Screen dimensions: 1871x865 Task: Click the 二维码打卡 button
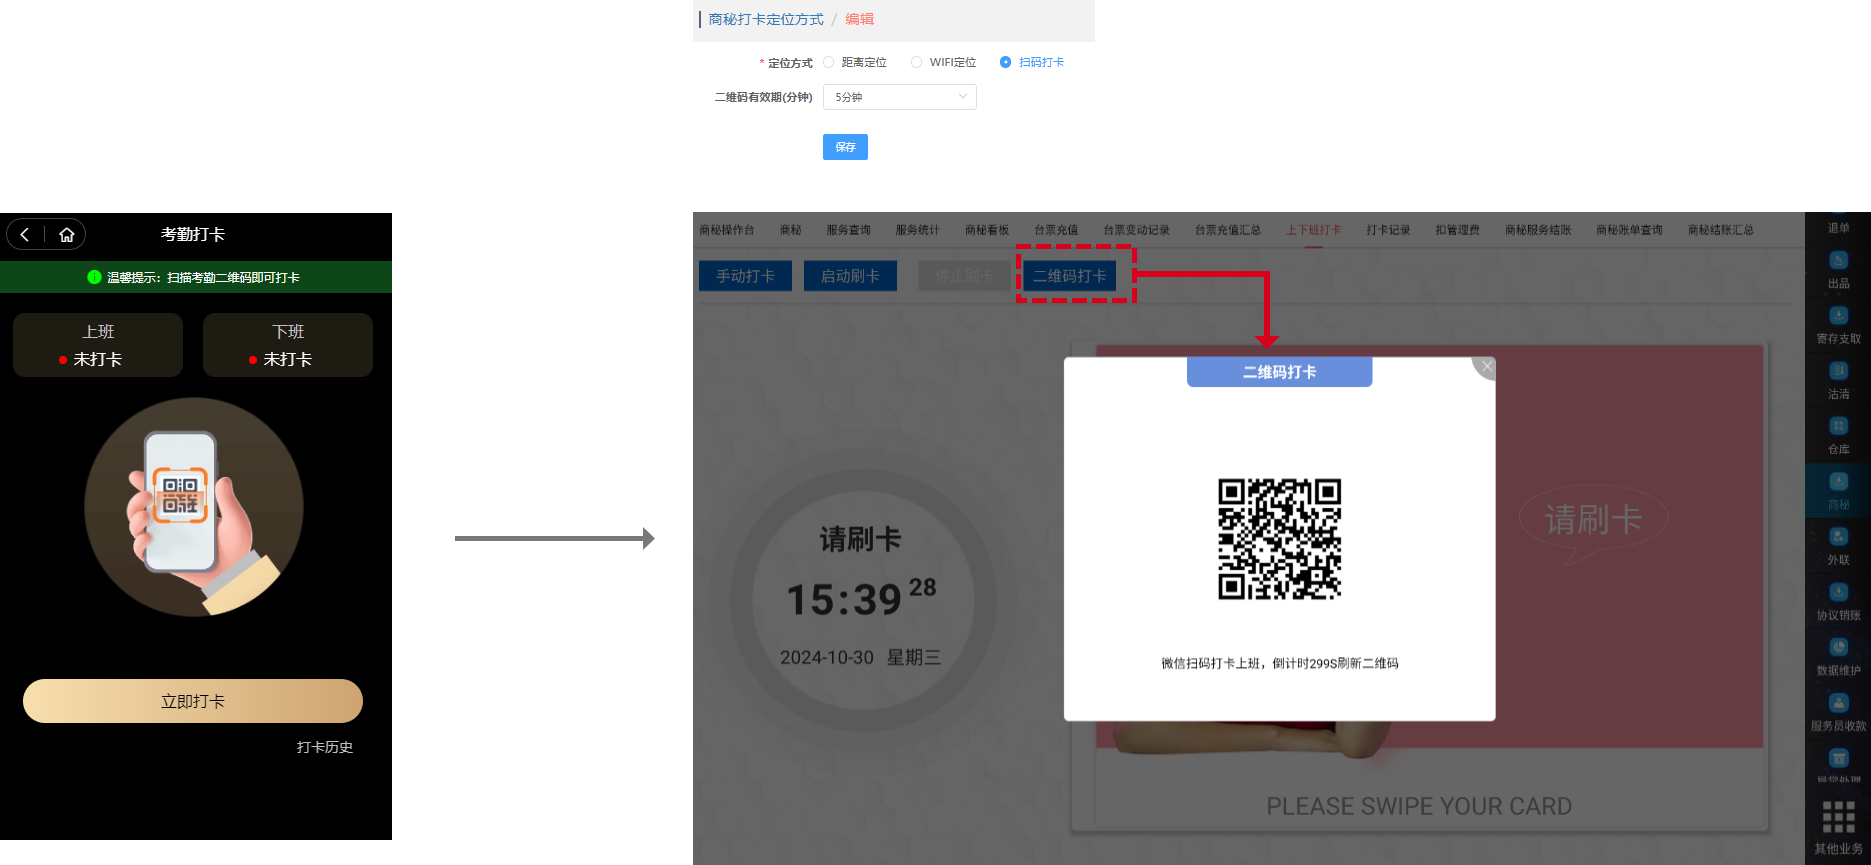point(1070,276)
